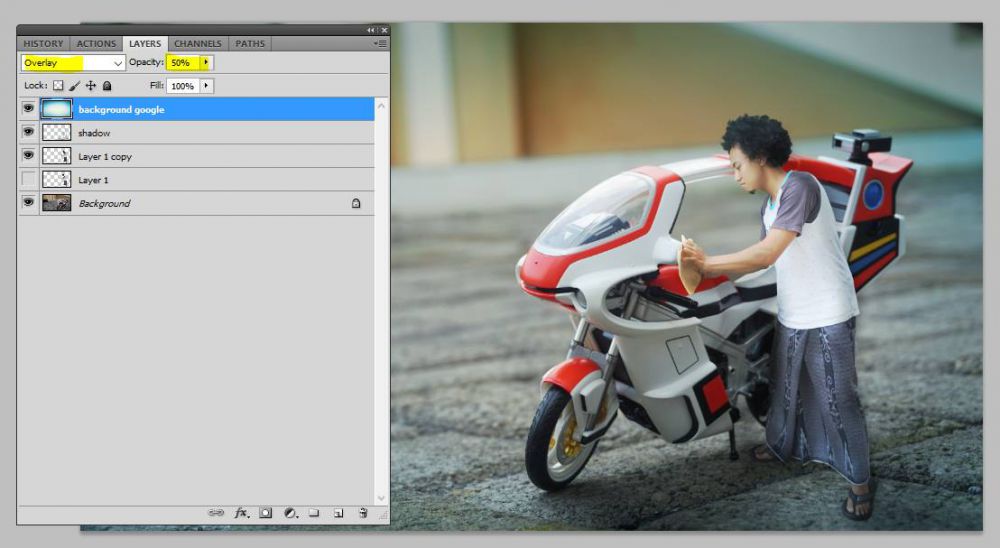Enable Lock Image Pixels brush icon
This screenshot has height=548, width=1000.
coord(74,86)
